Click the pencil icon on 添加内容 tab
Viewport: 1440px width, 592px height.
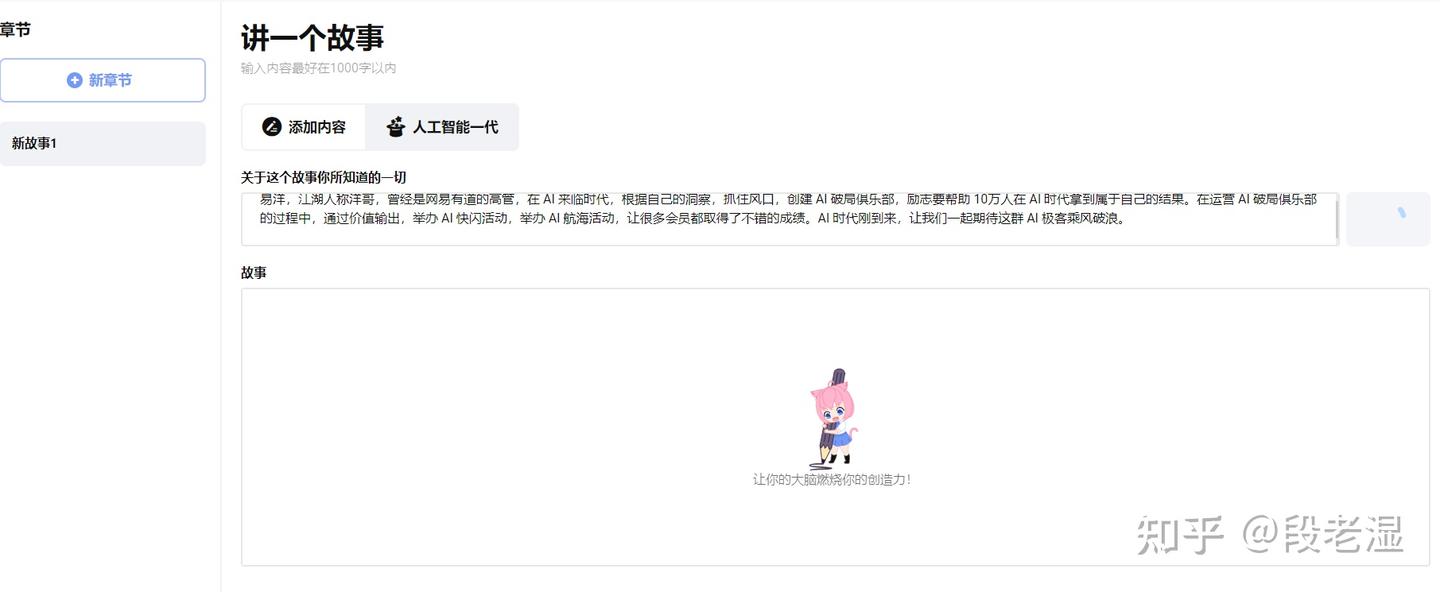click(271, 127)
